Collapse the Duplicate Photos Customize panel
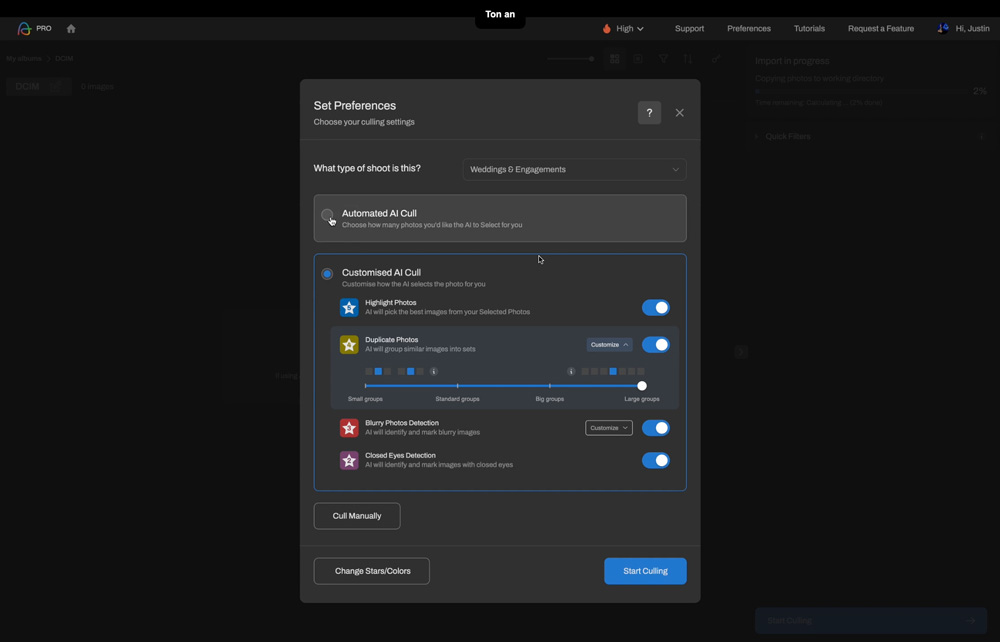The width and height of the screenshot is (1000, 642). (609, 345)
